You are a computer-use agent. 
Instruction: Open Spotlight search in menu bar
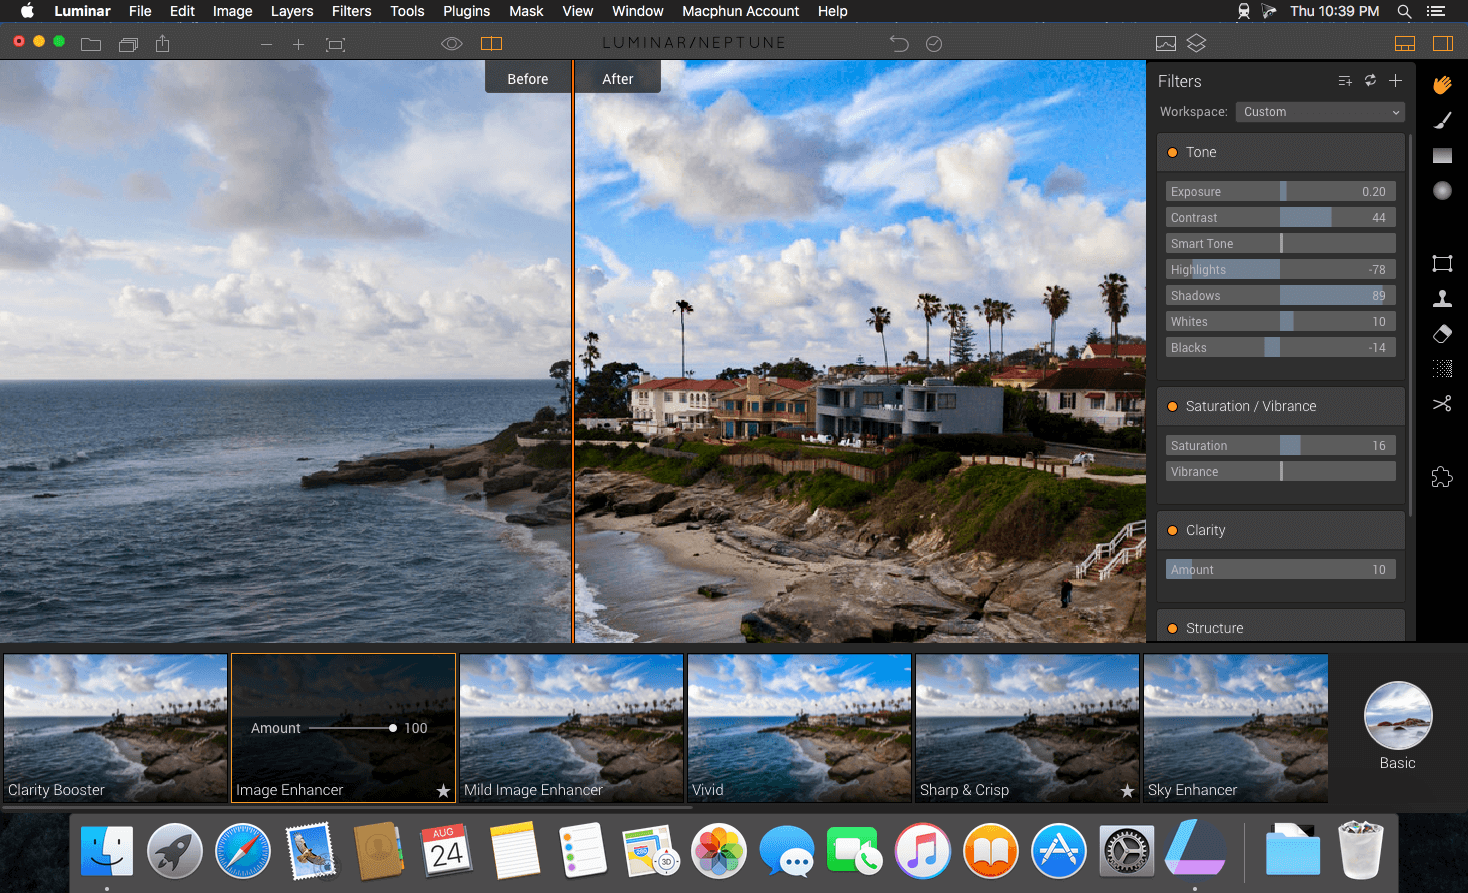point(1405,11)
